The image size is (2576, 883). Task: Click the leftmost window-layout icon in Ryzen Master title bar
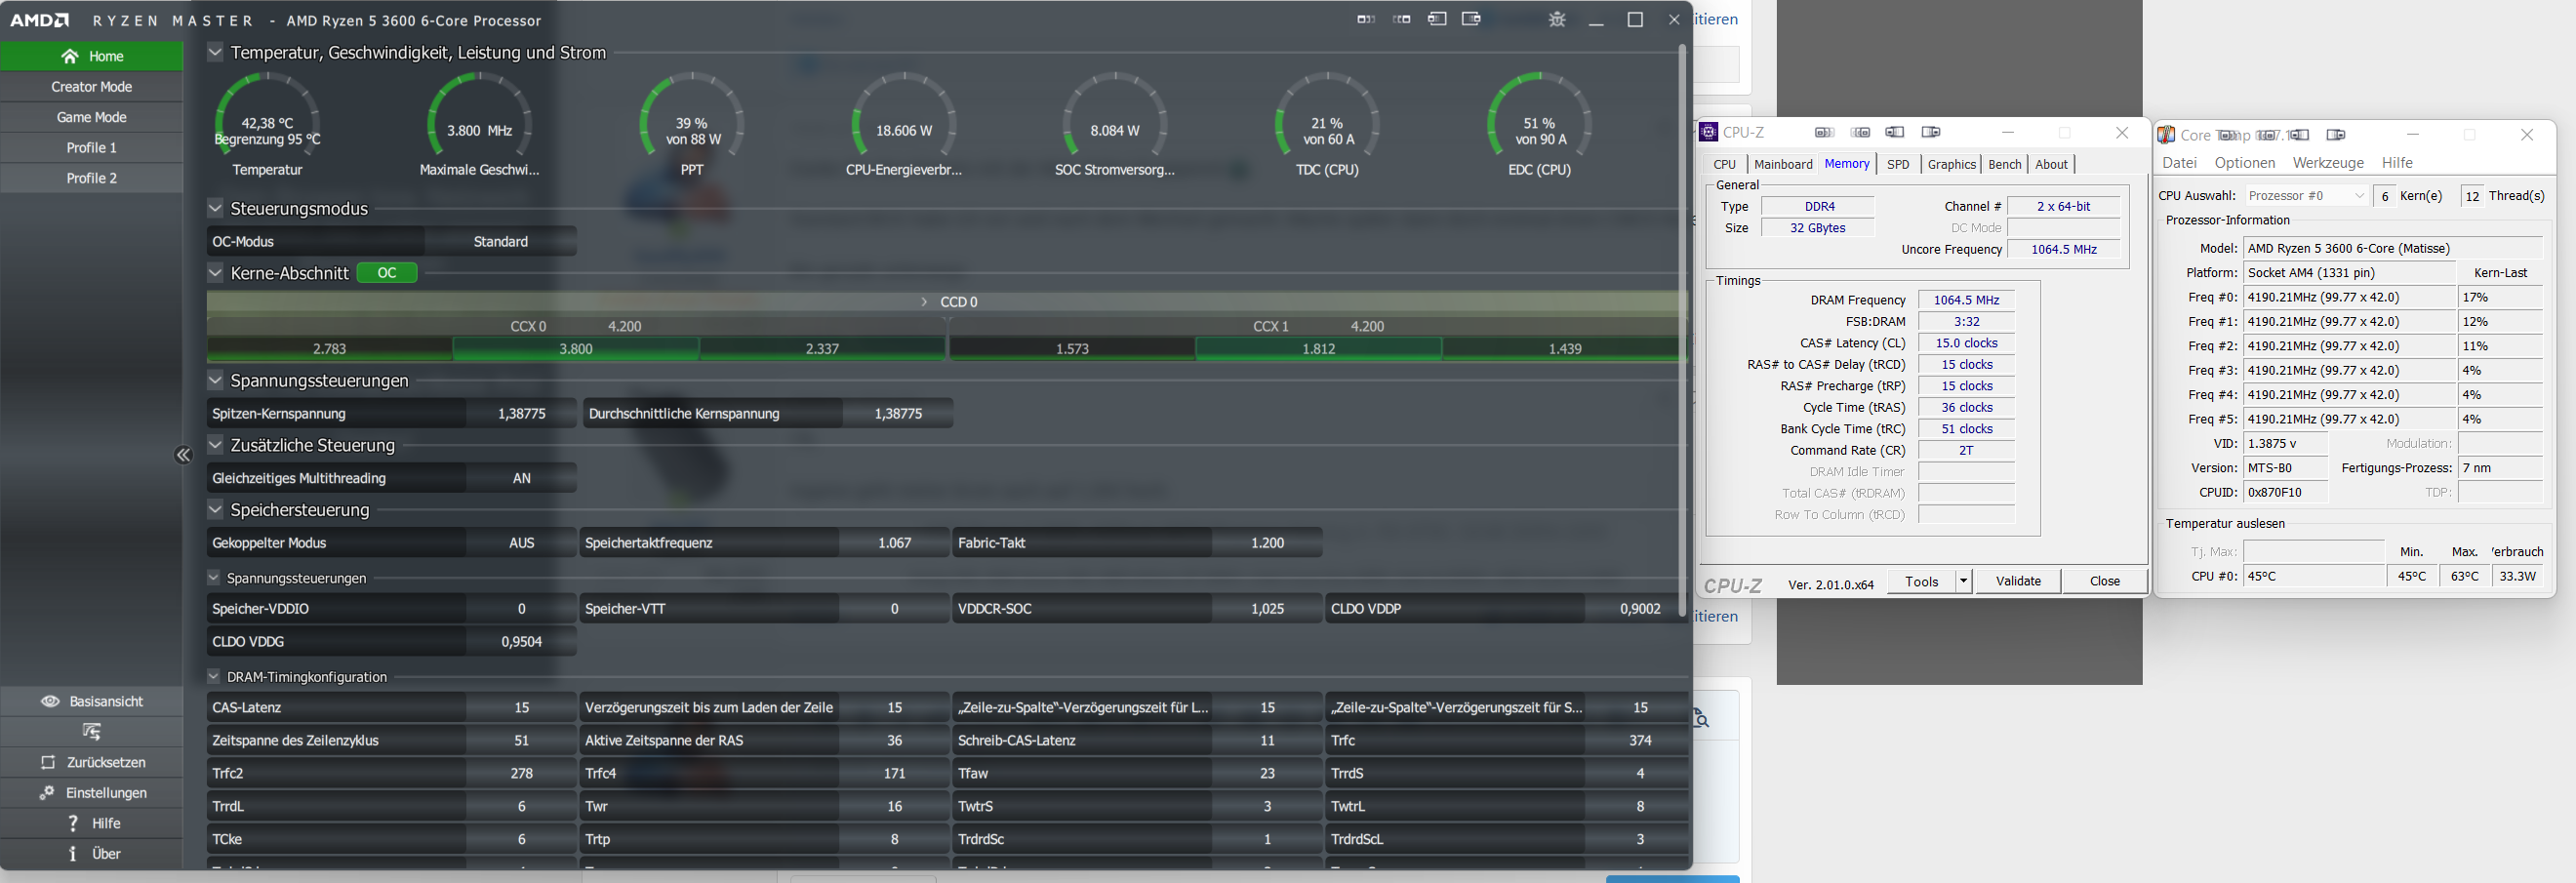pyautogui.click(x=1366, y=19)
